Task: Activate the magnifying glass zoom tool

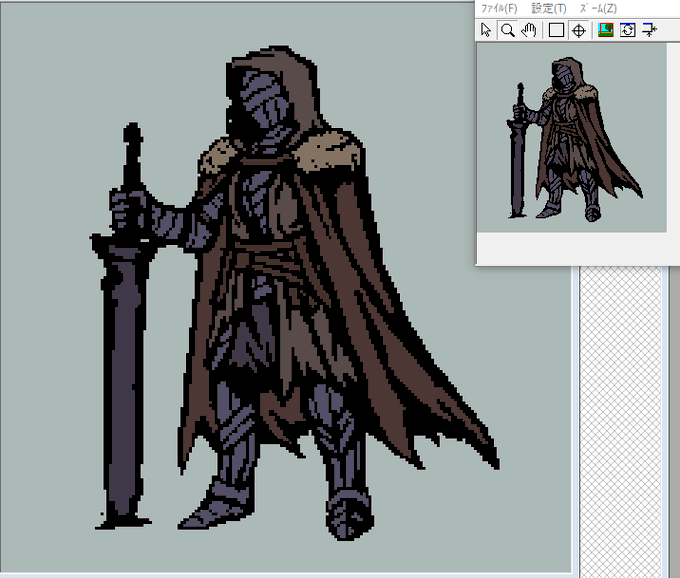Action: 507,30
